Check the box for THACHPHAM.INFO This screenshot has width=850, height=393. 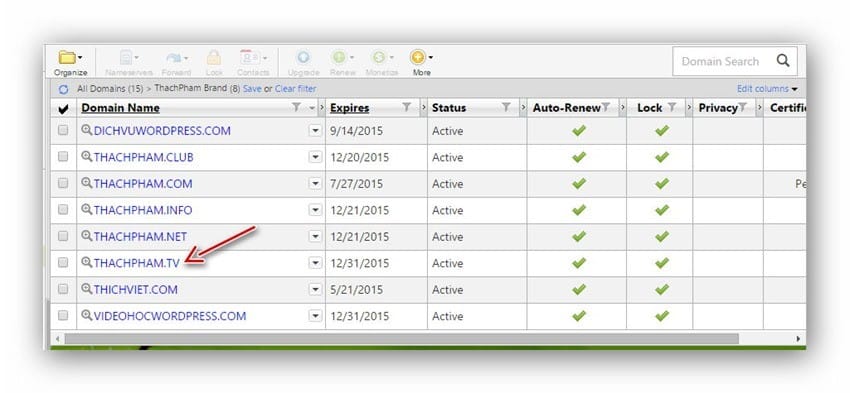(63, 209)
